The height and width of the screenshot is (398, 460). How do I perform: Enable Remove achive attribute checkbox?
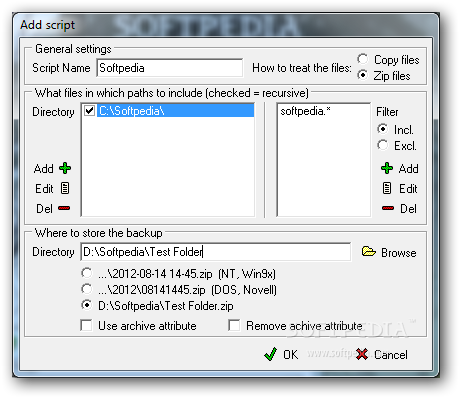click(x=234, y=325)
